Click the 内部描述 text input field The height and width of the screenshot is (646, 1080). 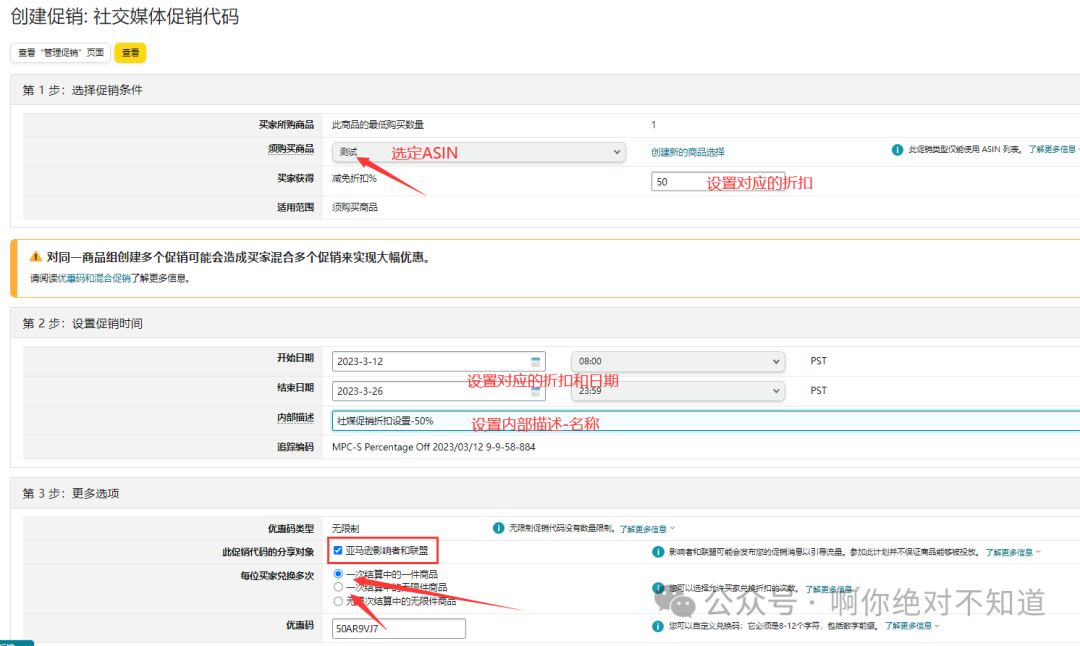coord(700,421)
